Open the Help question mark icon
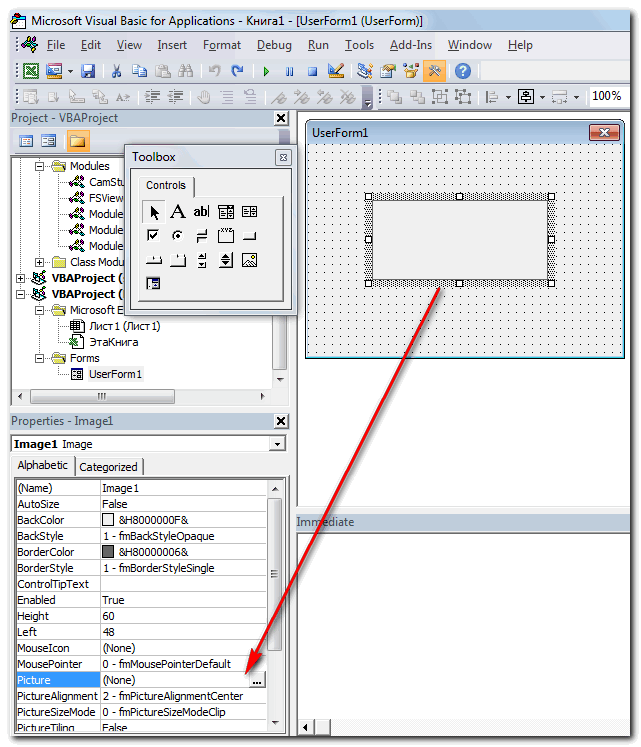This screenshot has width=641, height=747. 462,71
